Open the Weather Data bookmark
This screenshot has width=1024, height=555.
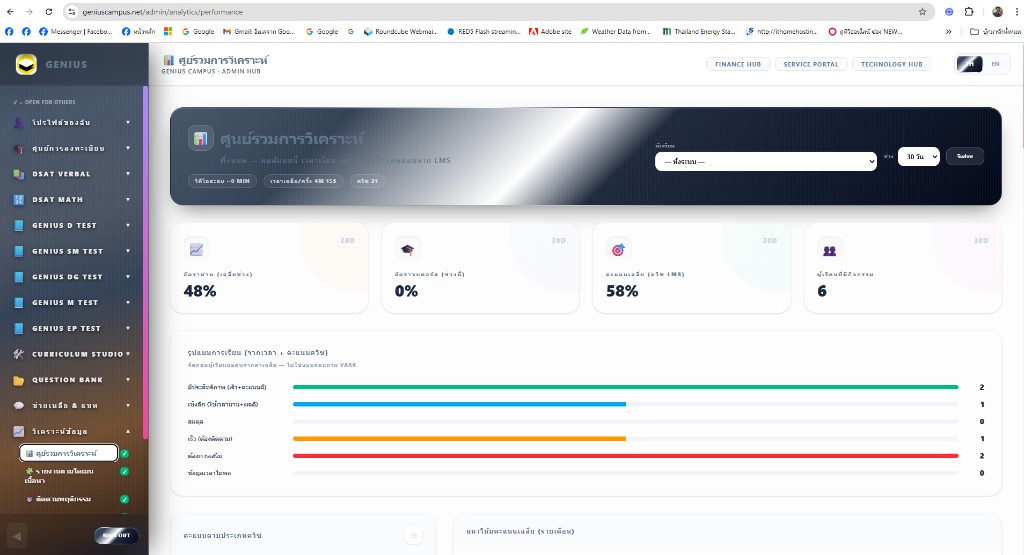pos(616,31)
